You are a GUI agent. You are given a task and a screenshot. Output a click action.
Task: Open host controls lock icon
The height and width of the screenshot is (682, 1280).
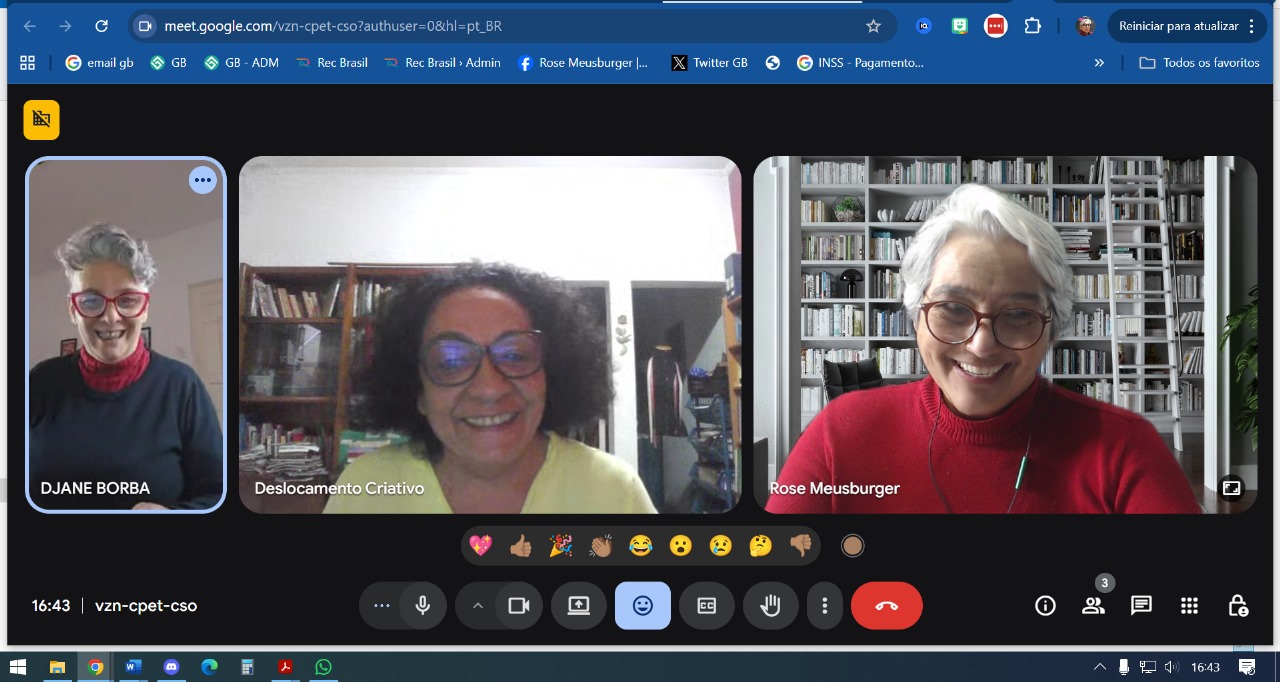pos(1237,605)
